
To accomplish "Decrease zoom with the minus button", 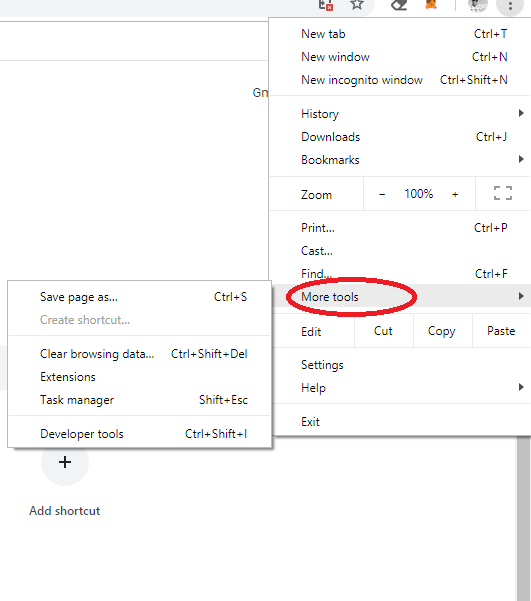I will click(x=382, y=194).
